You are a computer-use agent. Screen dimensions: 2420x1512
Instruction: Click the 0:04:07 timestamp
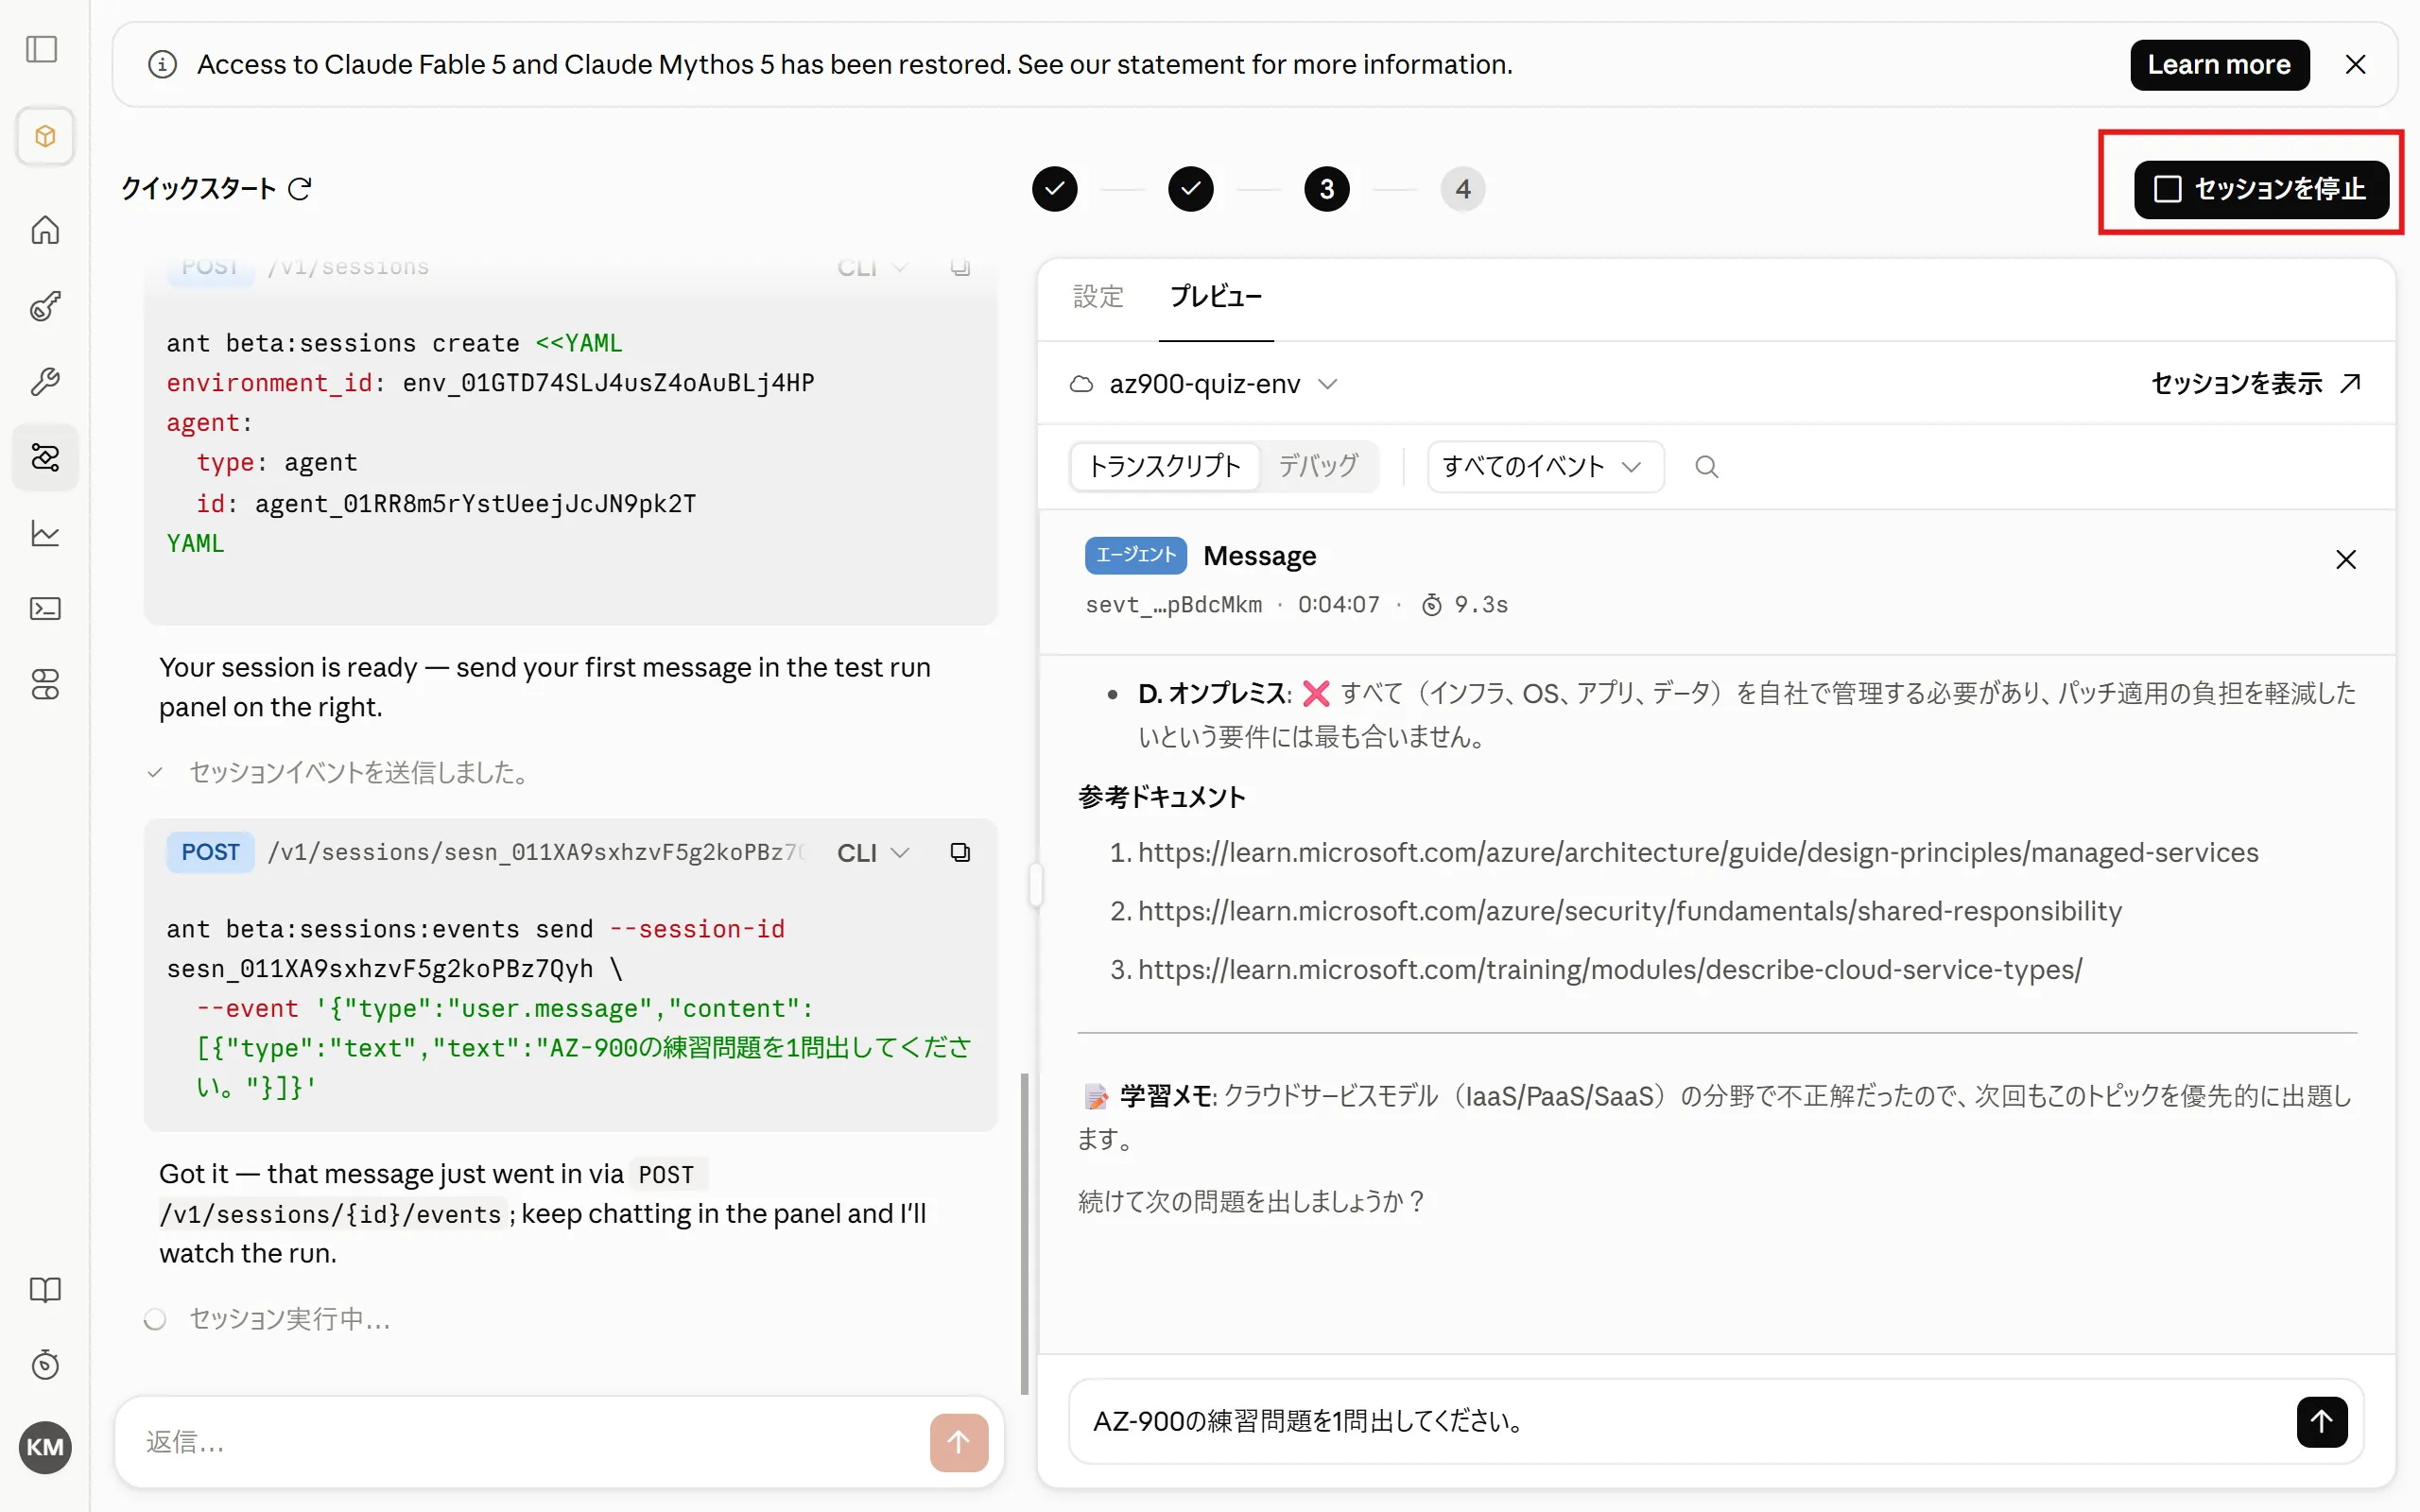coord(1338,604)
